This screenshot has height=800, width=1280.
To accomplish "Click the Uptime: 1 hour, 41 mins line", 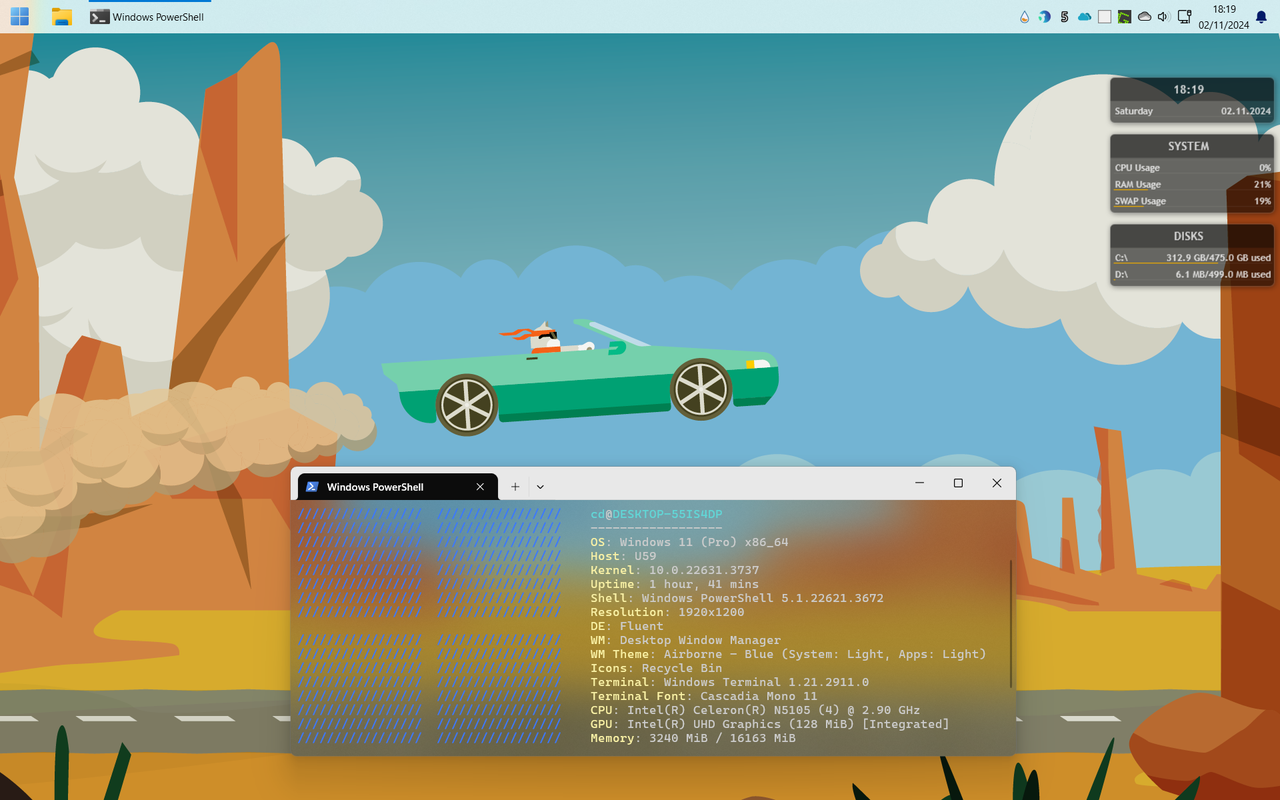I will pos(674,584).
